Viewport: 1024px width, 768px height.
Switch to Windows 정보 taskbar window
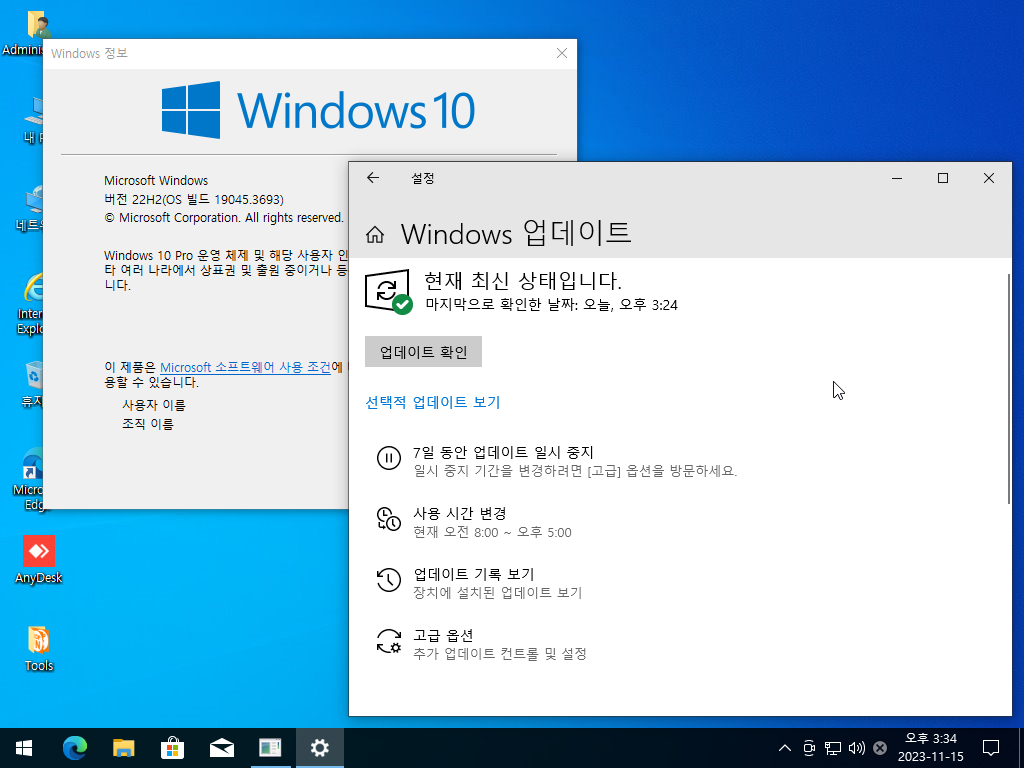click(270, 748)
